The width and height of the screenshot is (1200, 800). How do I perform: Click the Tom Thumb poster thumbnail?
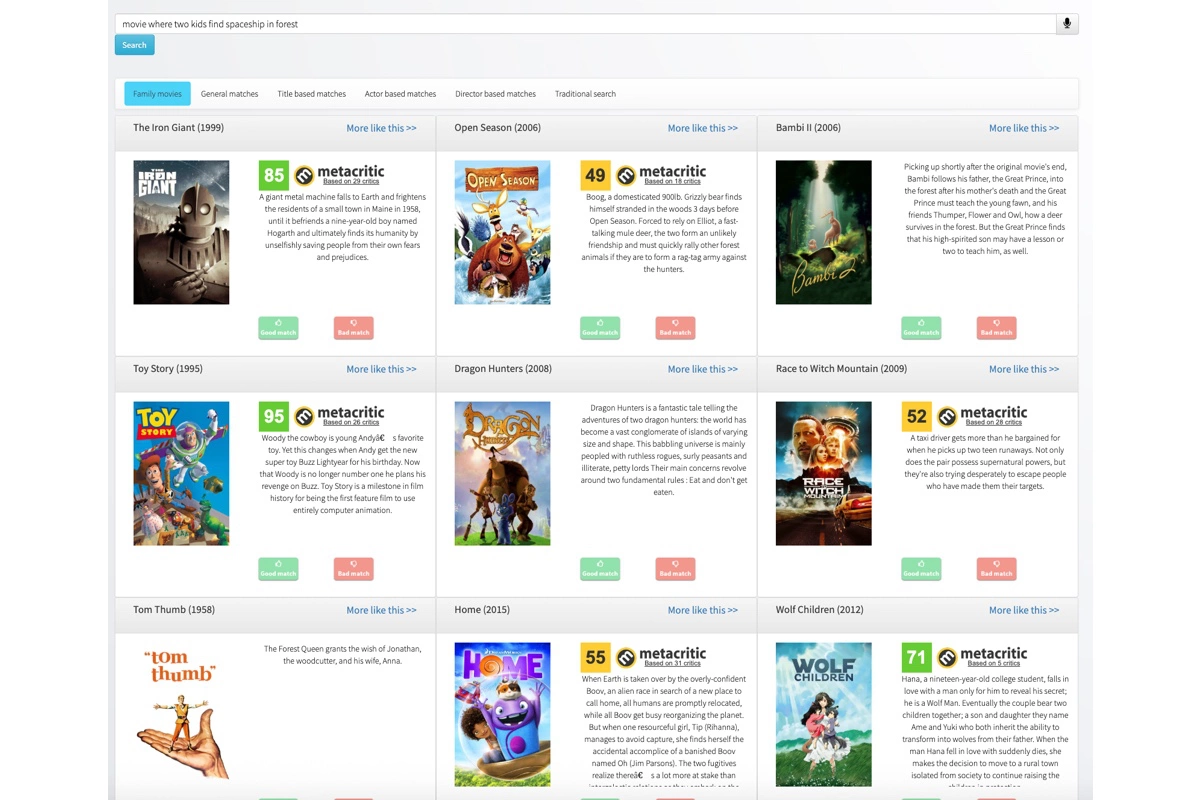[x=181, y=714]
